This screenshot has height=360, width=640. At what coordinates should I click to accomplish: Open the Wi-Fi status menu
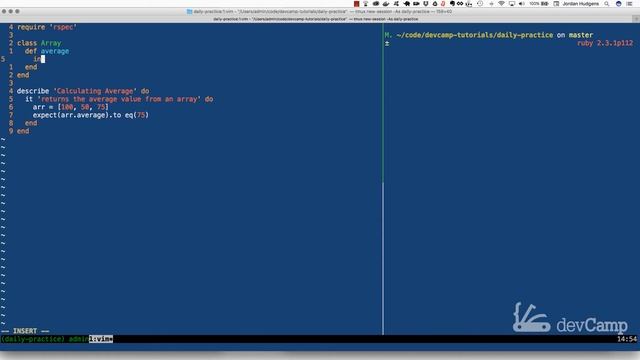pos(502,4)
